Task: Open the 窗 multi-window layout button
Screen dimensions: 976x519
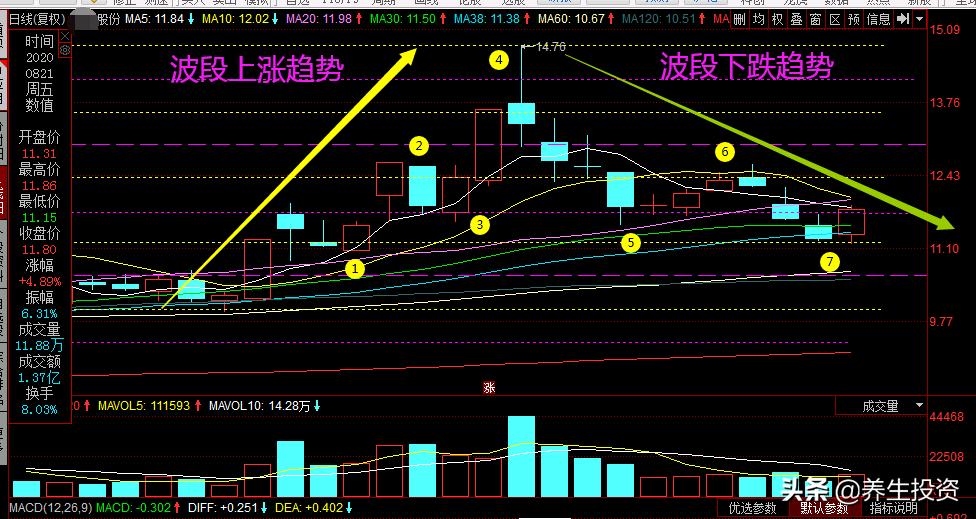Action: [x=815, y=19]
